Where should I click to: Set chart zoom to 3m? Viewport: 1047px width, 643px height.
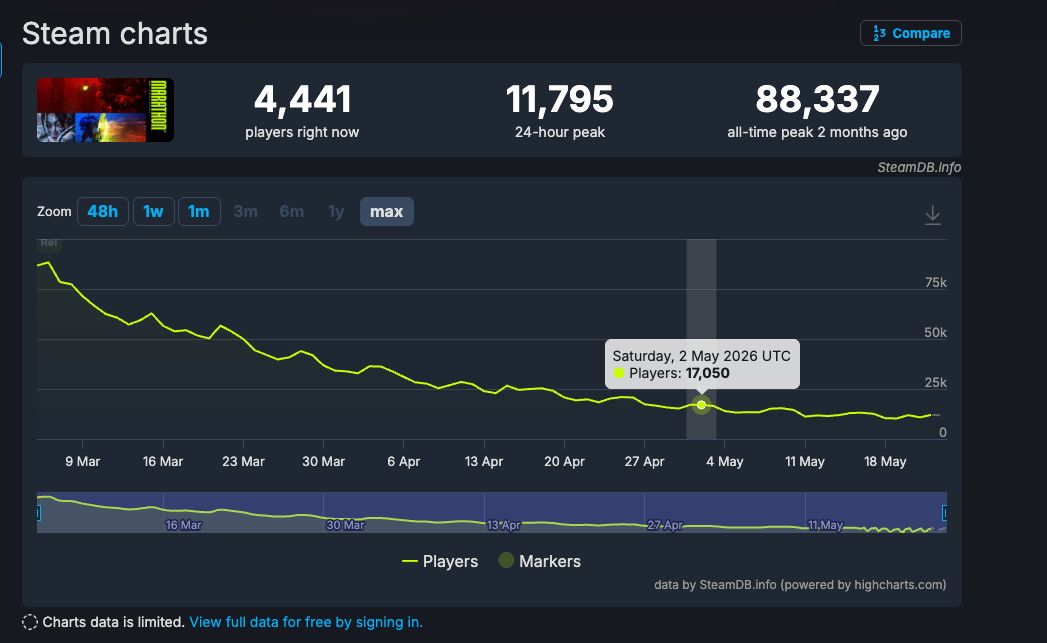coord(246,212)
